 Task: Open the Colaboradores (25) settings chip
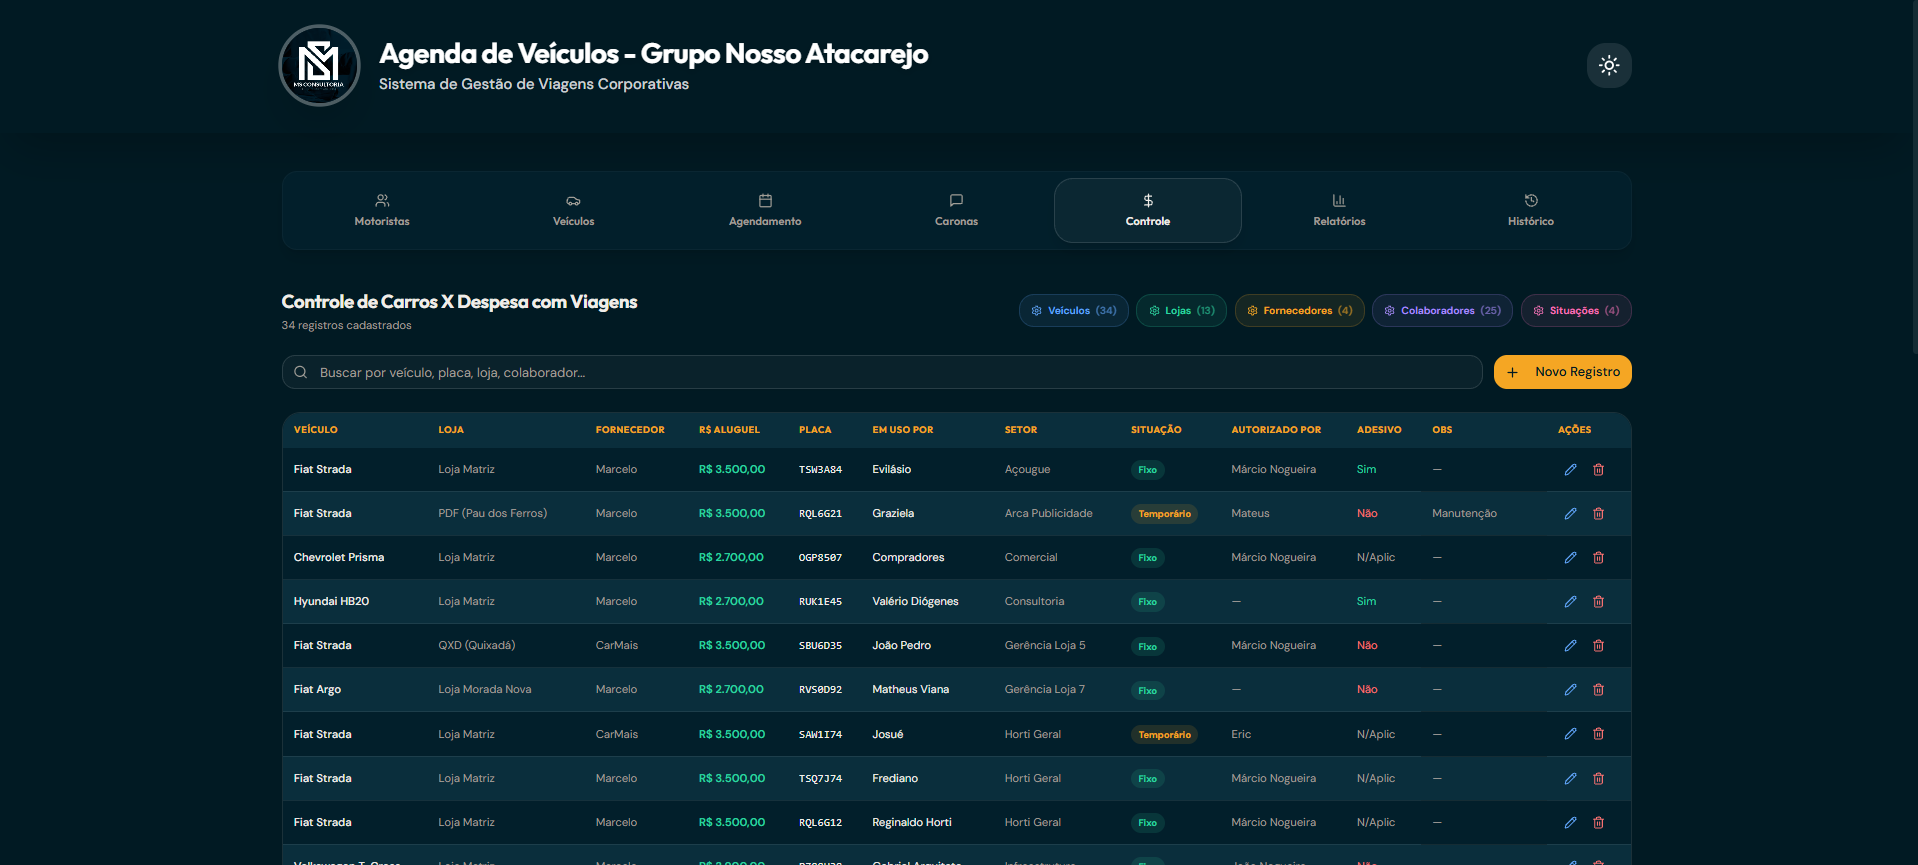coord(1442,310)
